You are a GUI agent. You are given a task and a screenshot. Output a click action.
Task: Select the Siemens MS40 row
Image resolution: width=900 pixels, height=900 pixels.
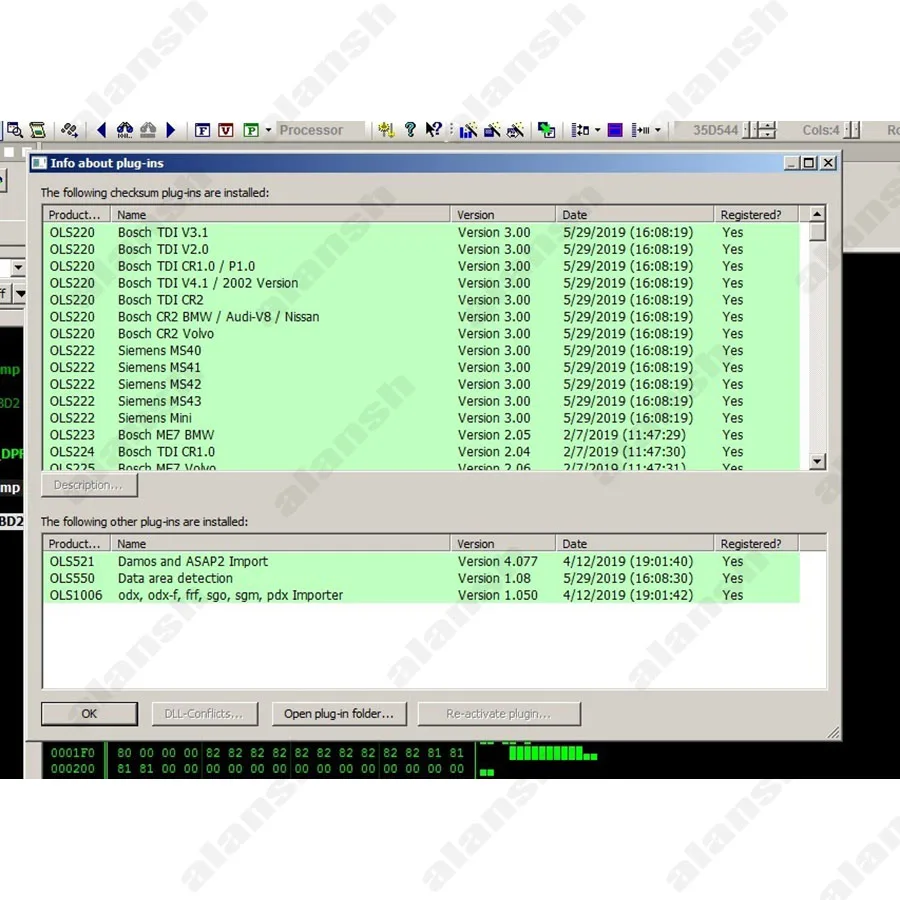click(x=421, y=351)
